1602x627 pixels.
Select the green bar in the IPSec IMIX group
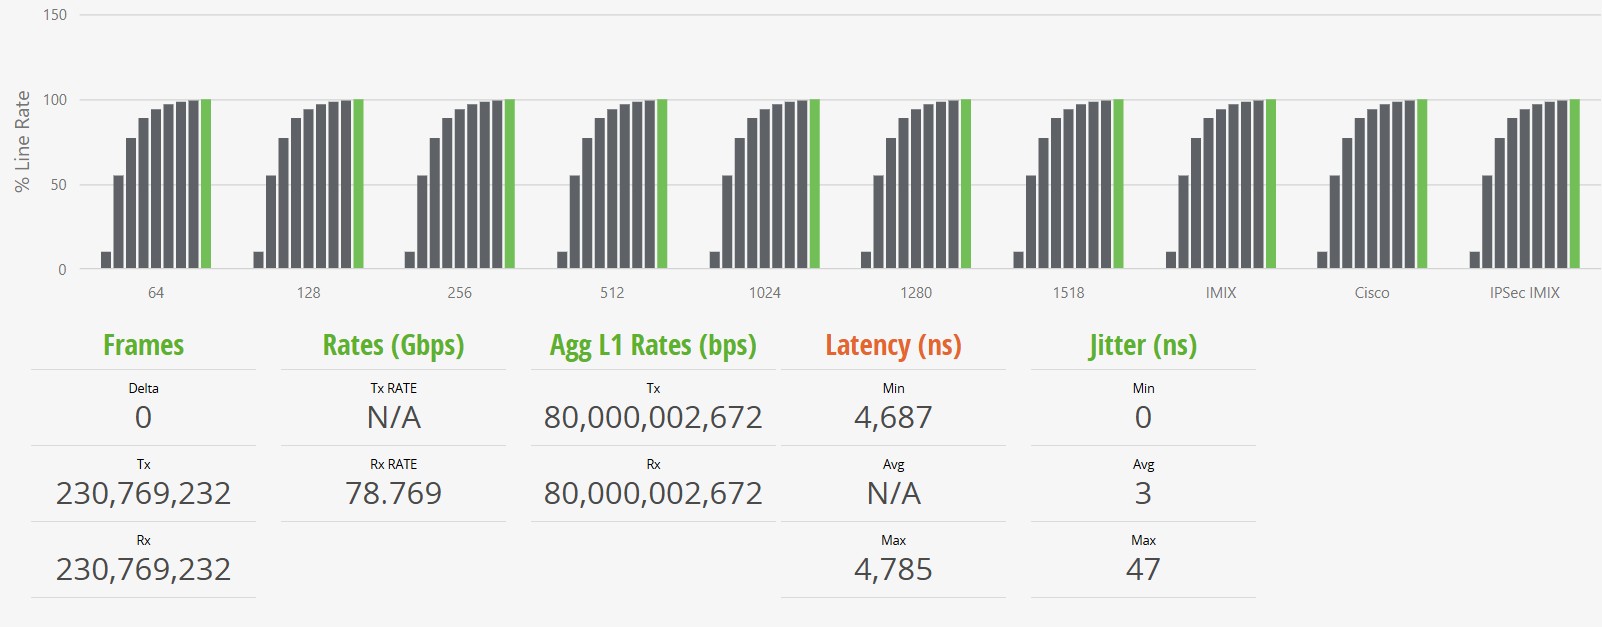click(1575, 184)
